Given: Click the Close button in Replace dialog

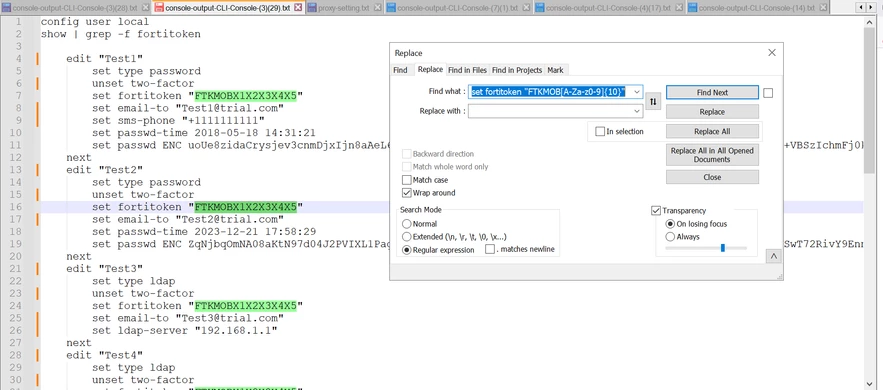Looking at the screenshot, I should tap(712, 177).
